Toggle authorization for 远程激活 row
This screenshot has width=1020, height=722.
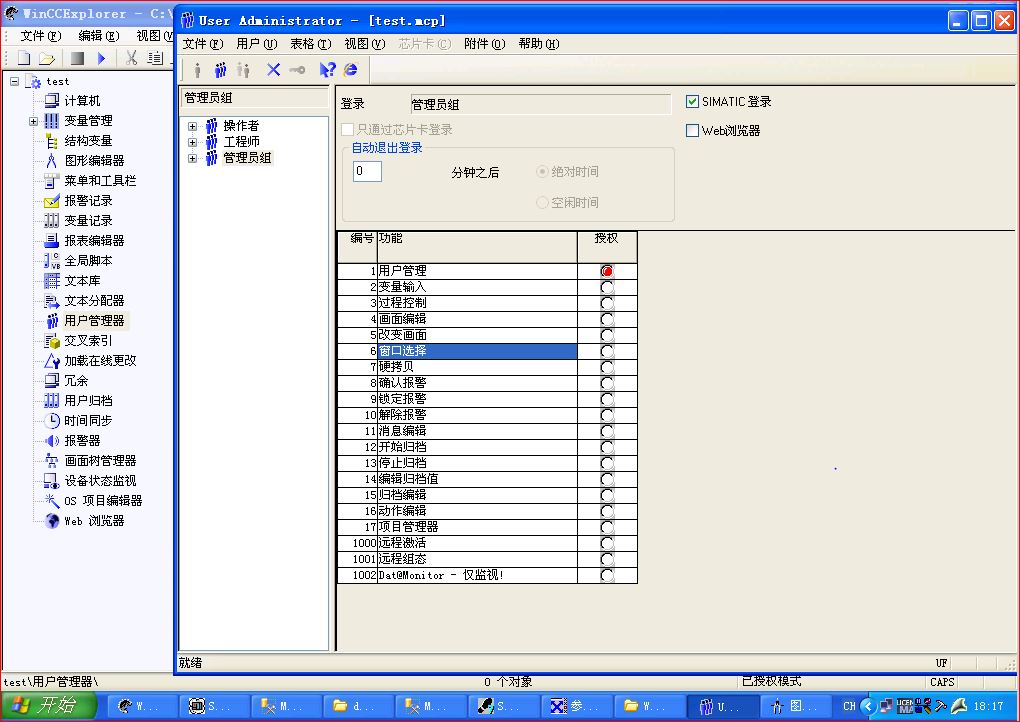(607, 543)
